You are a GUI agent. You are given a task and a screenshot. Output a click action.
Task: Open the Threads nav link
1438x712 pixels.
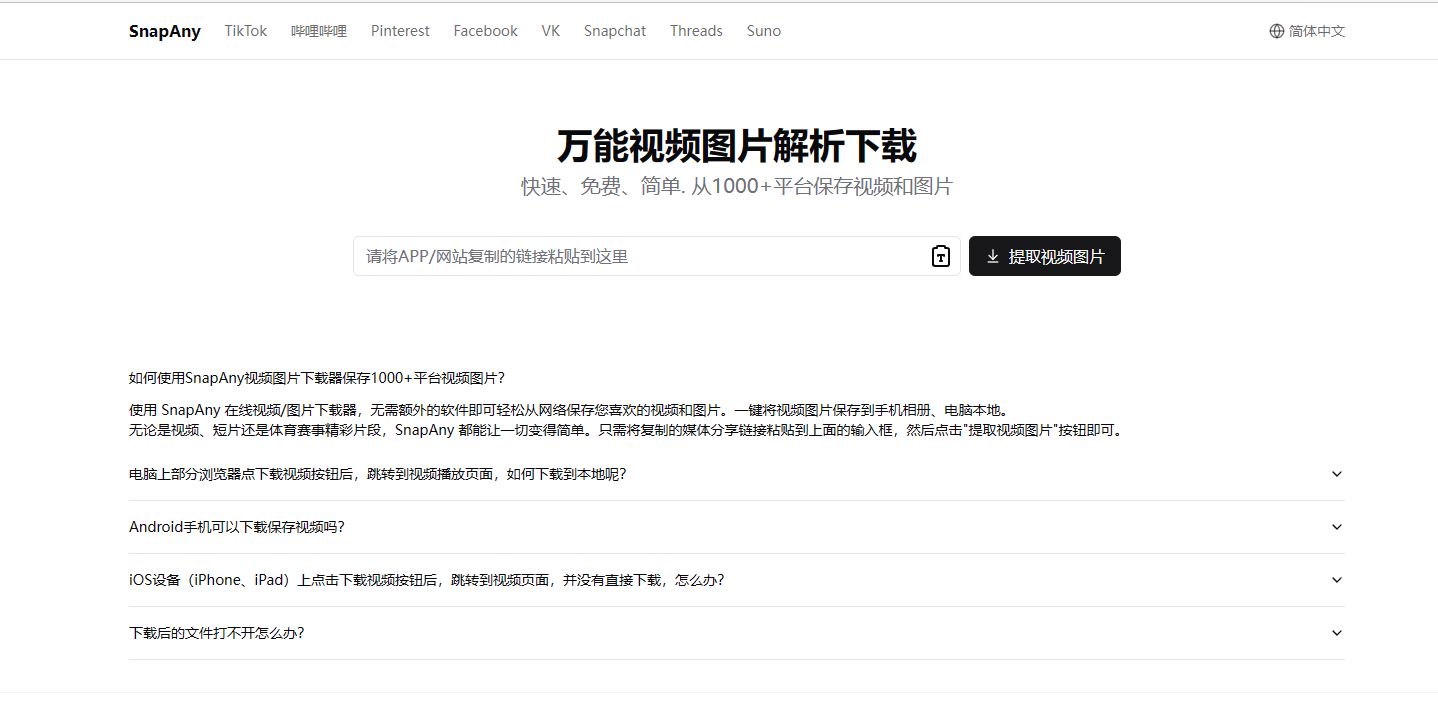coord(696,31)
